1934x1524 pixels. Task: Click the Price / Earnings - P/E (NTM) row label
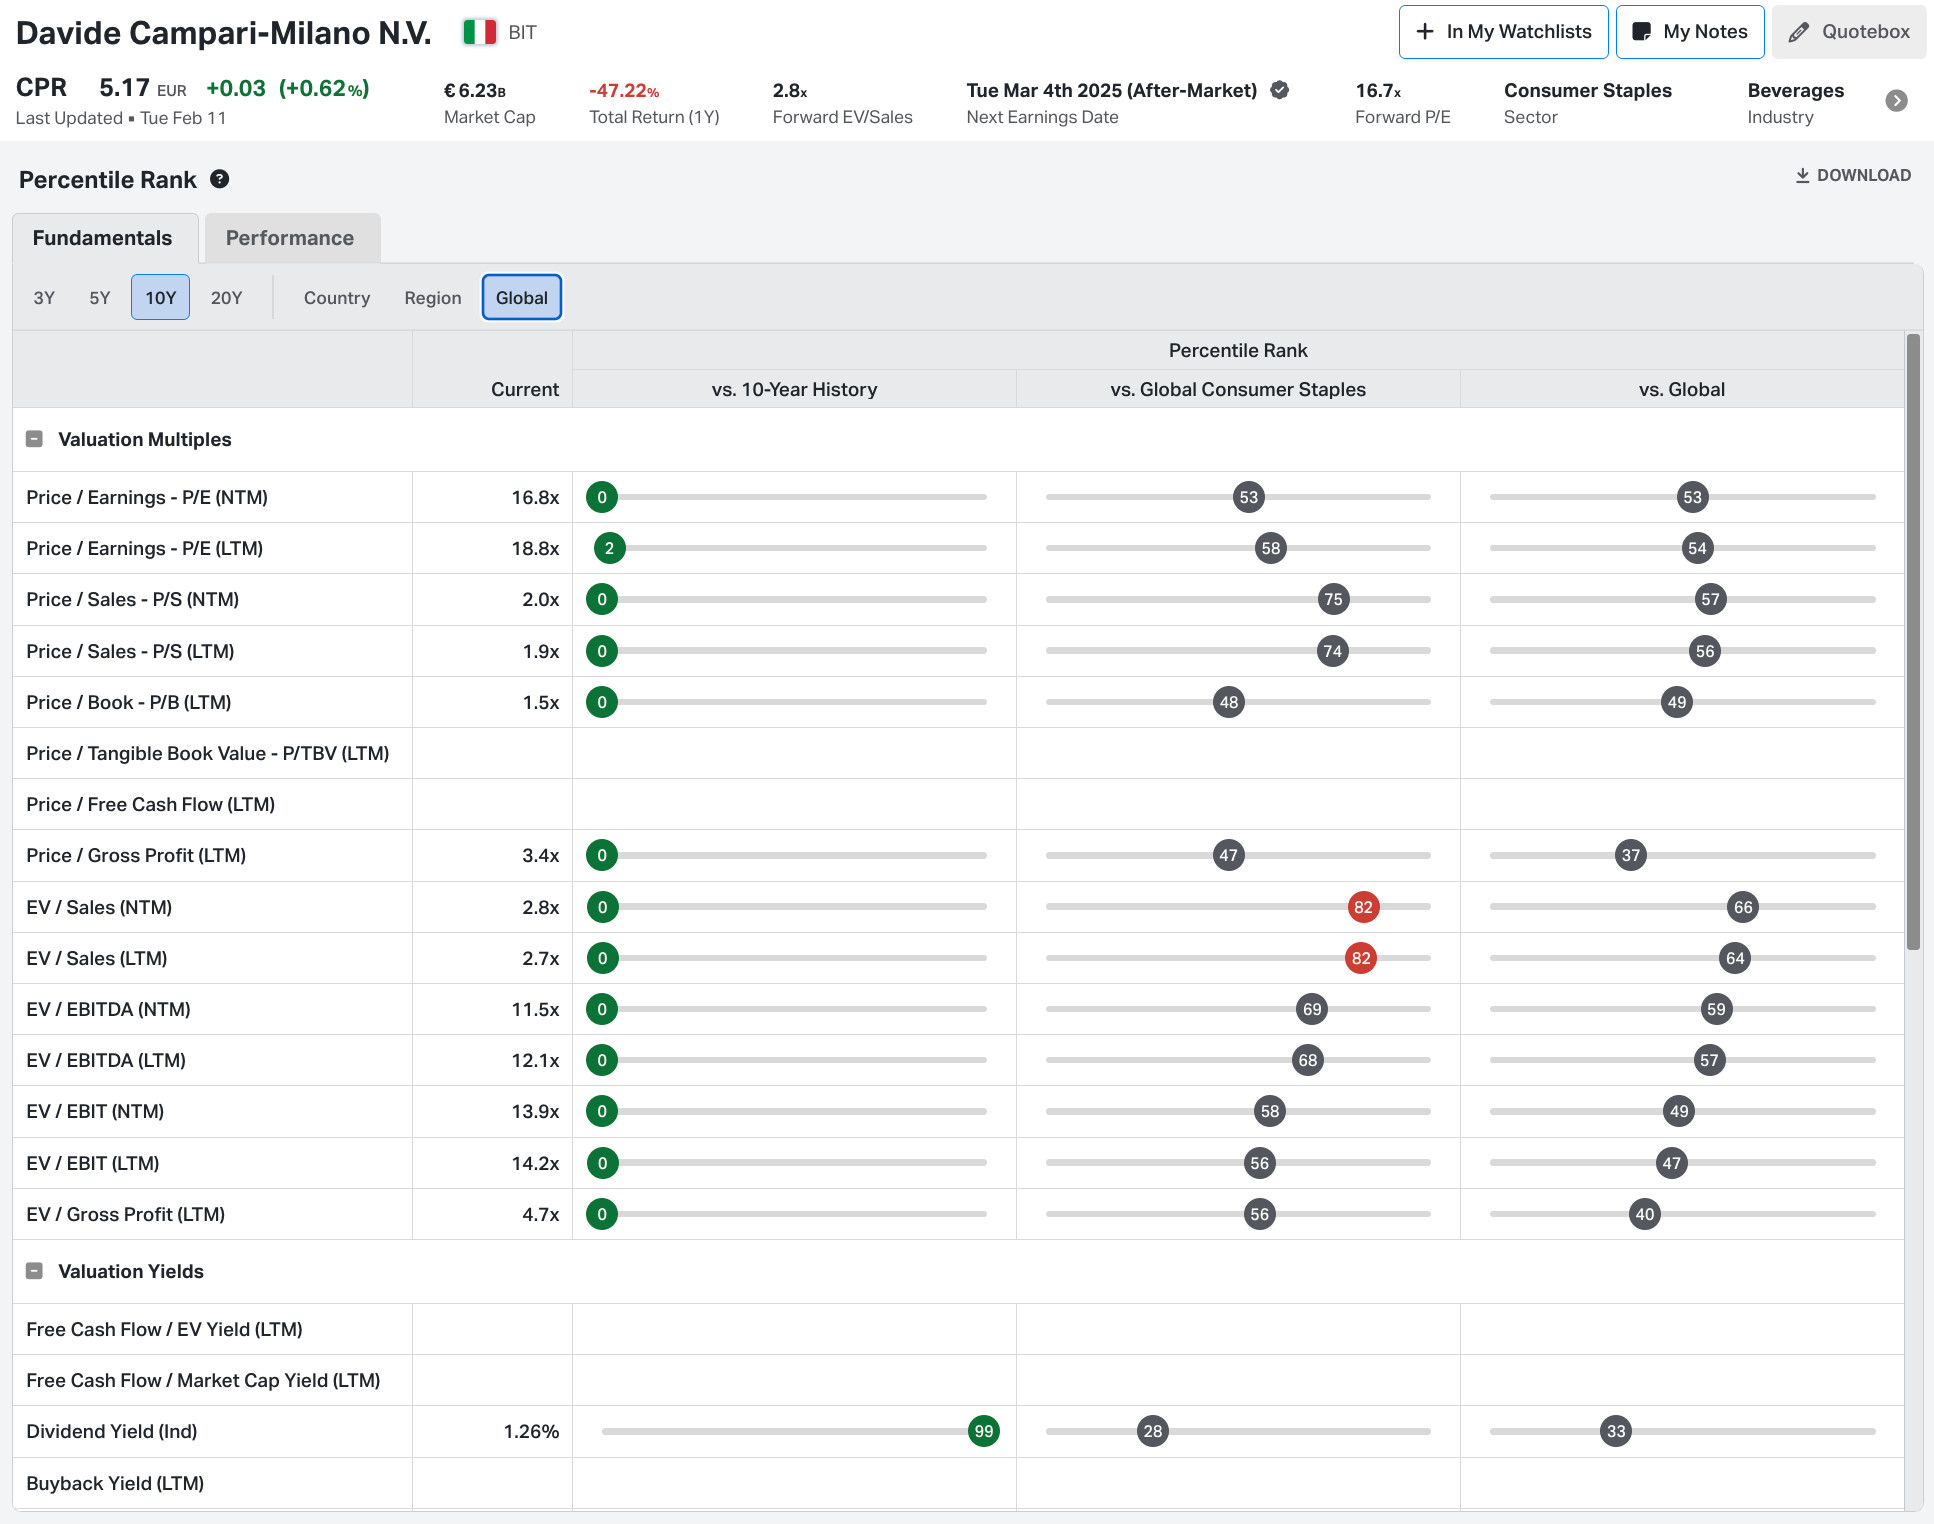click(147, 497)
